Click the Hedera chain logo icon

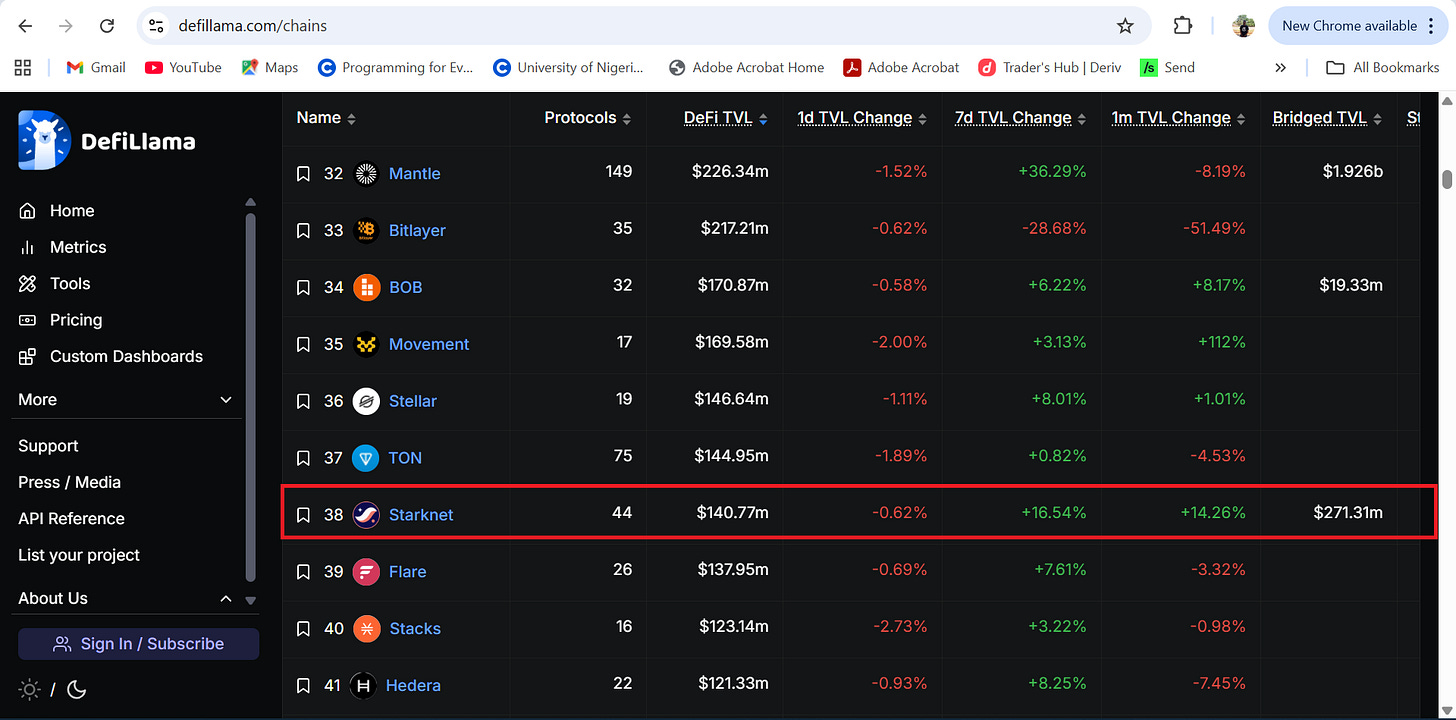[362, 687]
